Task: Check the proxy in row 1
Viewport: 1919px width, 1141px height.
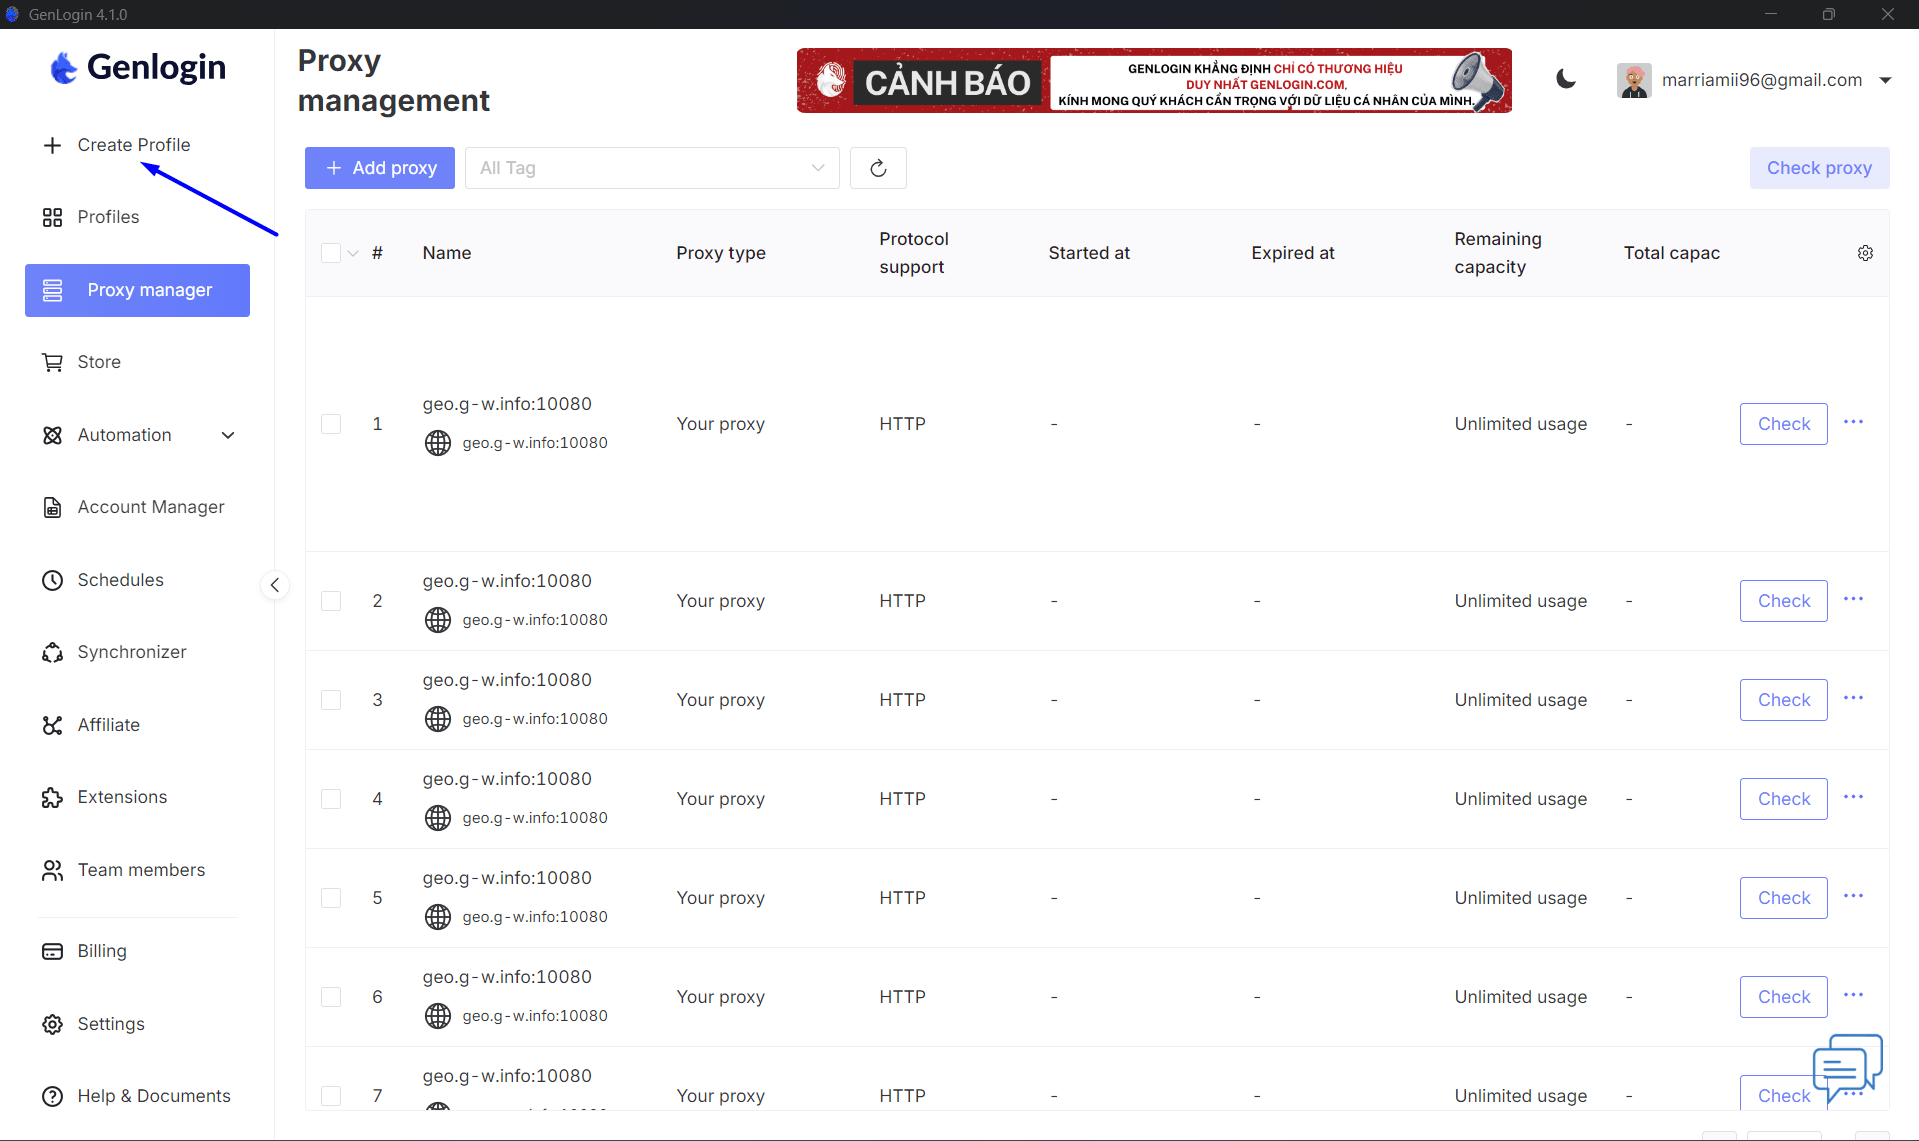Action: click(1783, 424)
